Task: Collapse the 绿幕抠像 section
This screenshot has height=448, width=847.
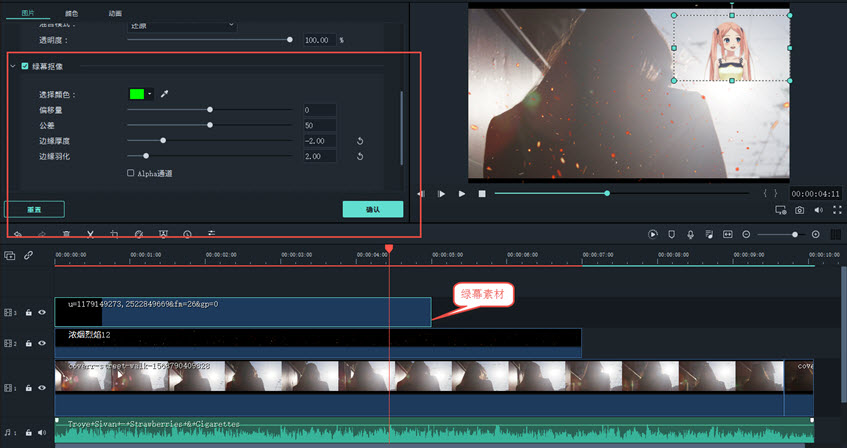Action: click(13, 67)
